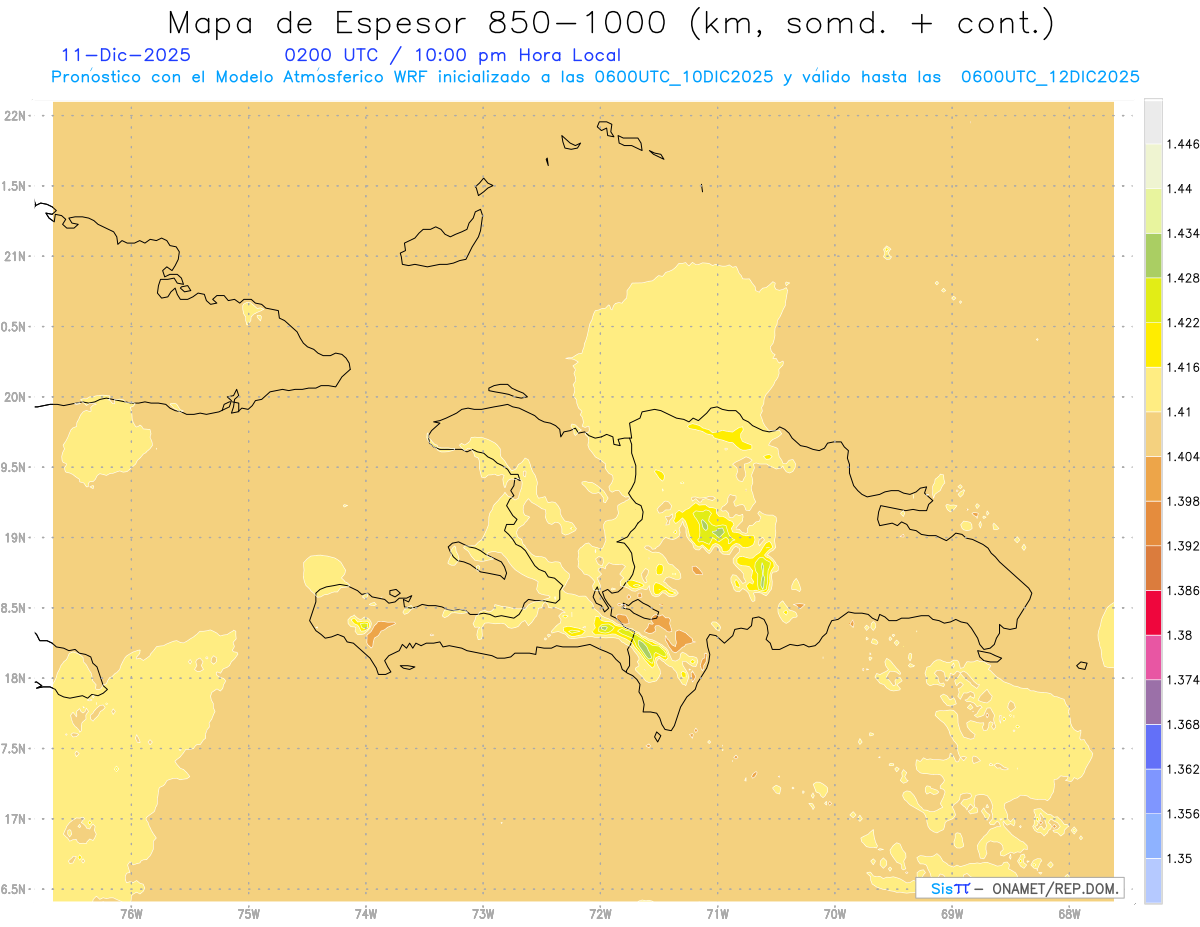Select the '73W' longitude label
Viewport: 1200px width, 927px height.
click(483, 914)
